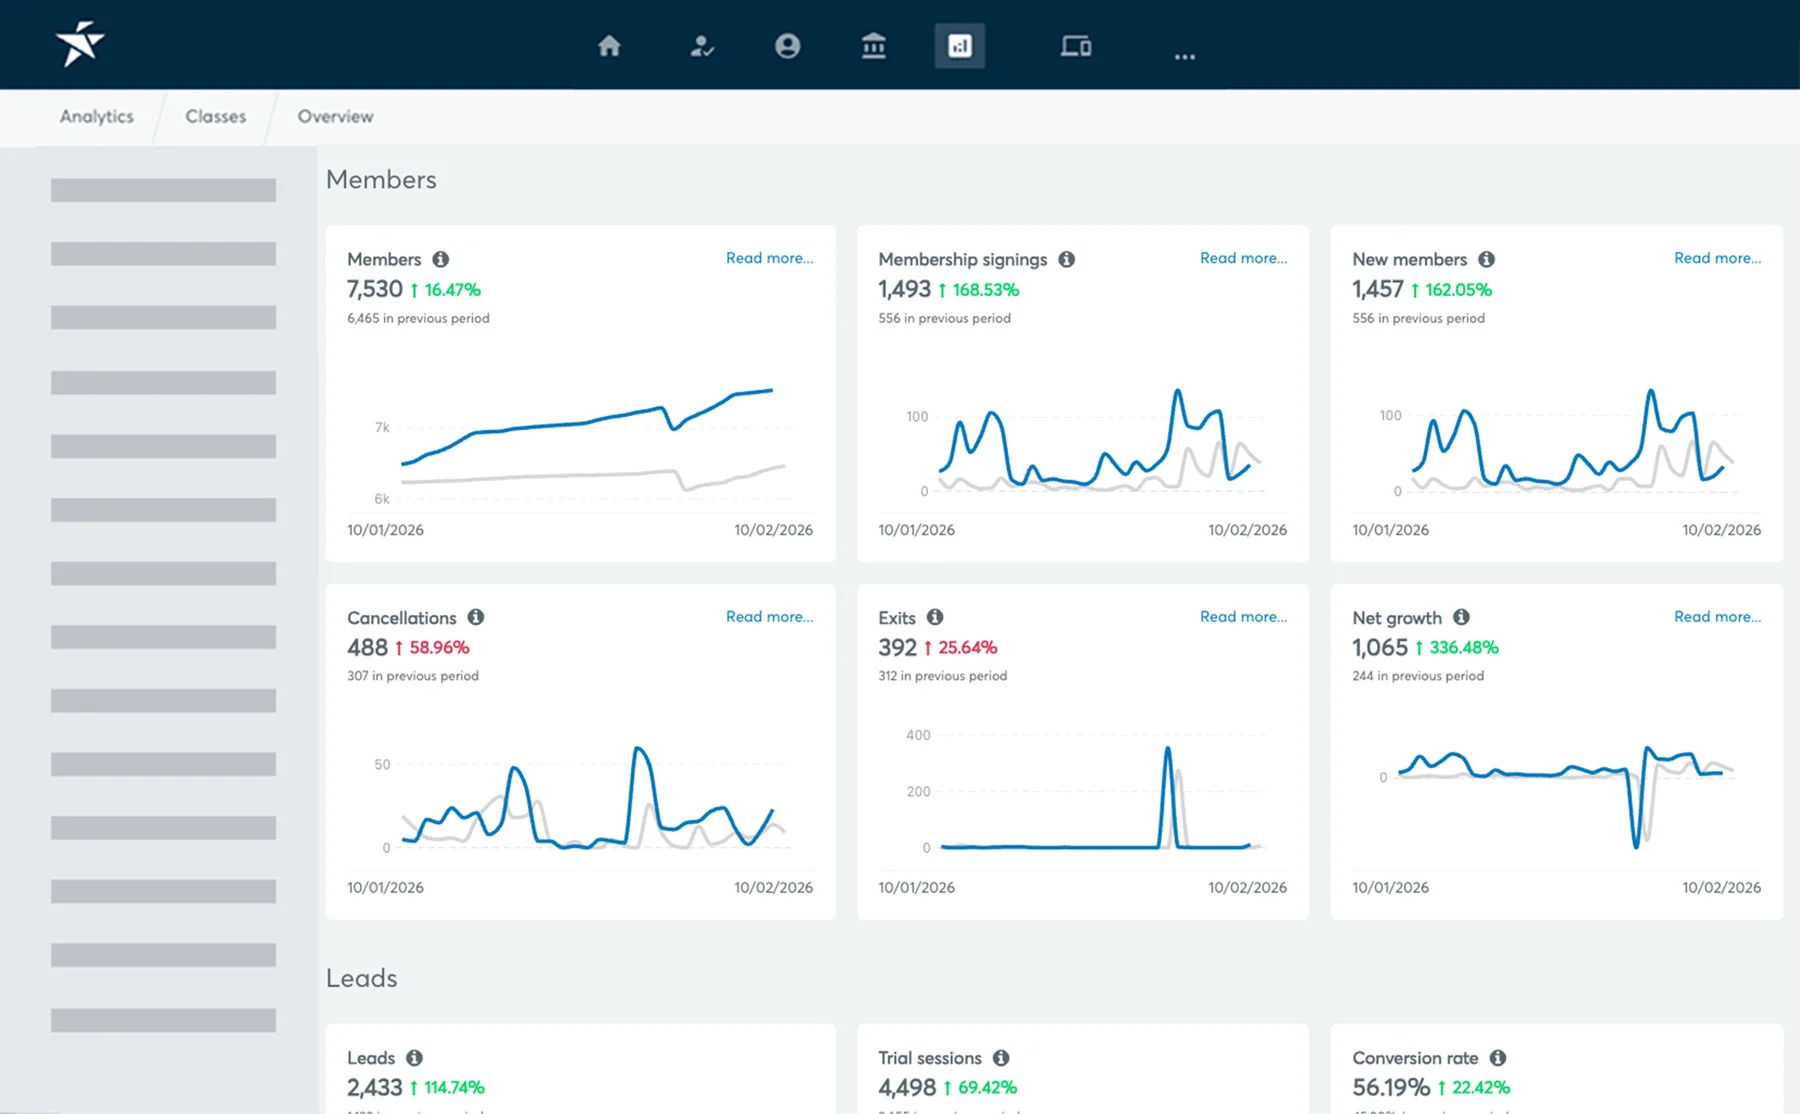
Task: Open the analytics chart icon
Action: click(x=960, y=46)
